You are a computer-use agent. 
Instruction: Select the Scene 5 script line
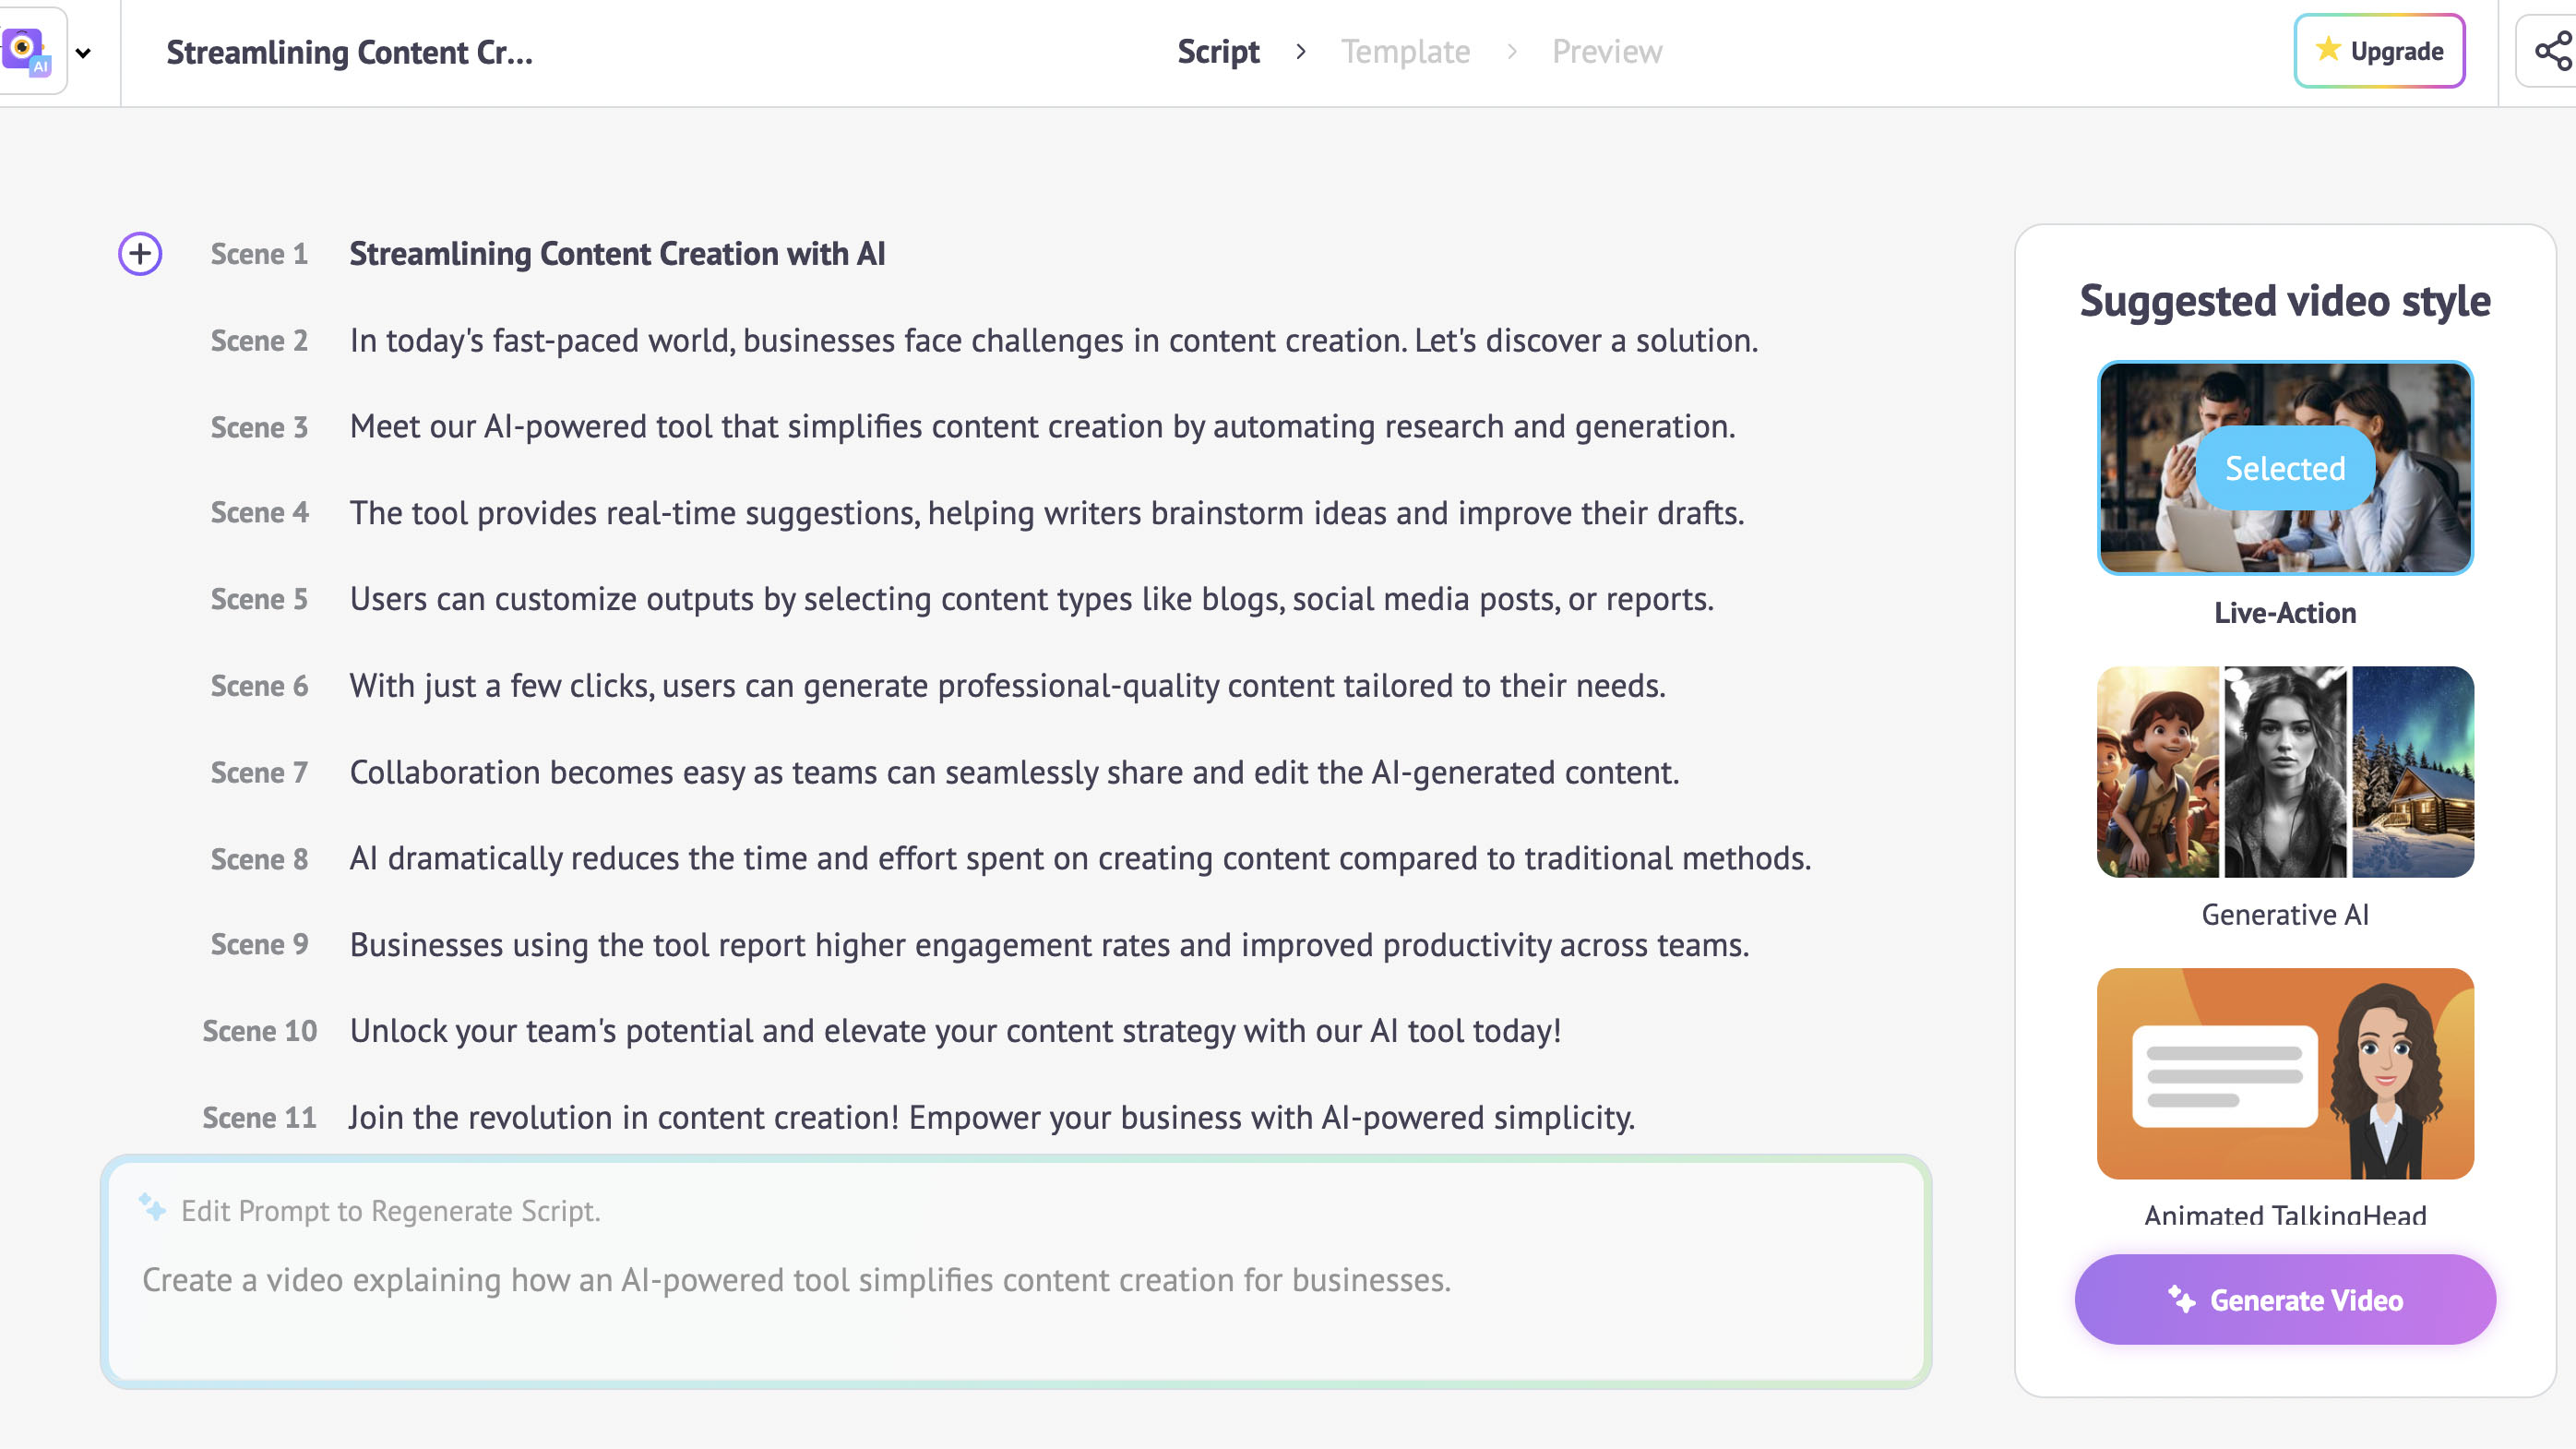(x=1031, y=599)
